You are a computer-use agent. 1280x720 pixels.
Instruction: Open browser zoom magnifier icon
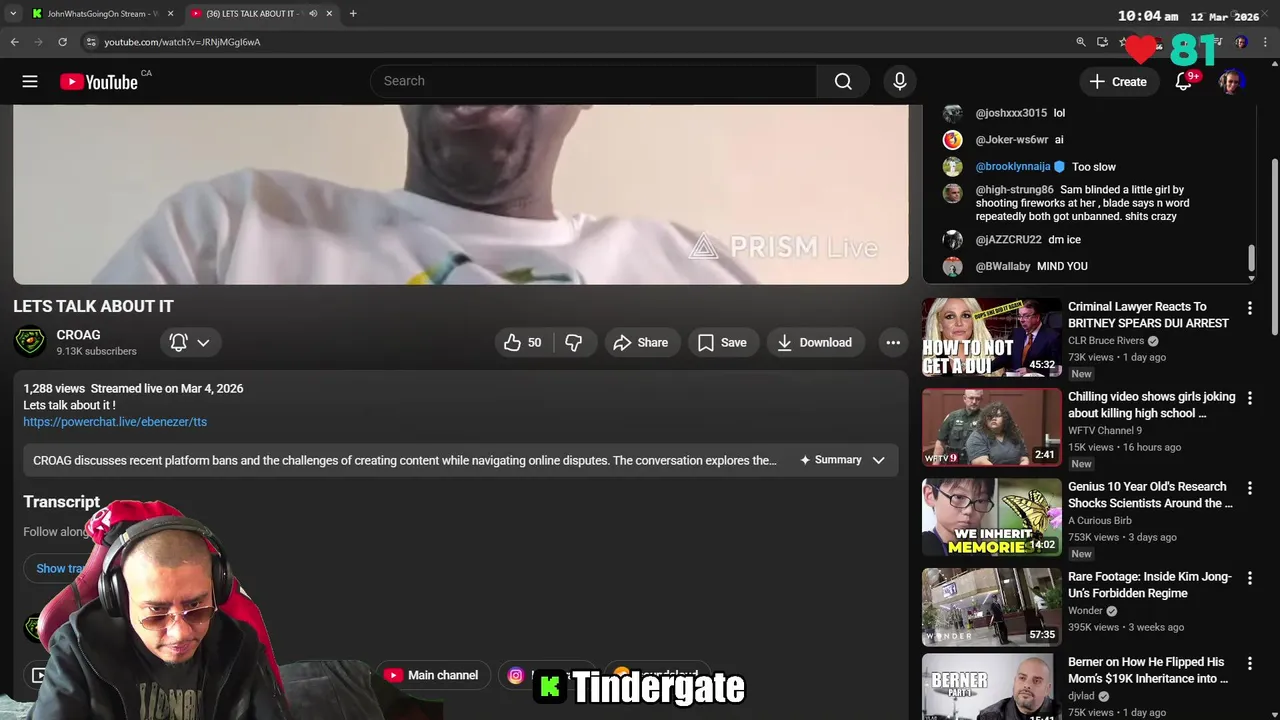(x=1080, y=42)
